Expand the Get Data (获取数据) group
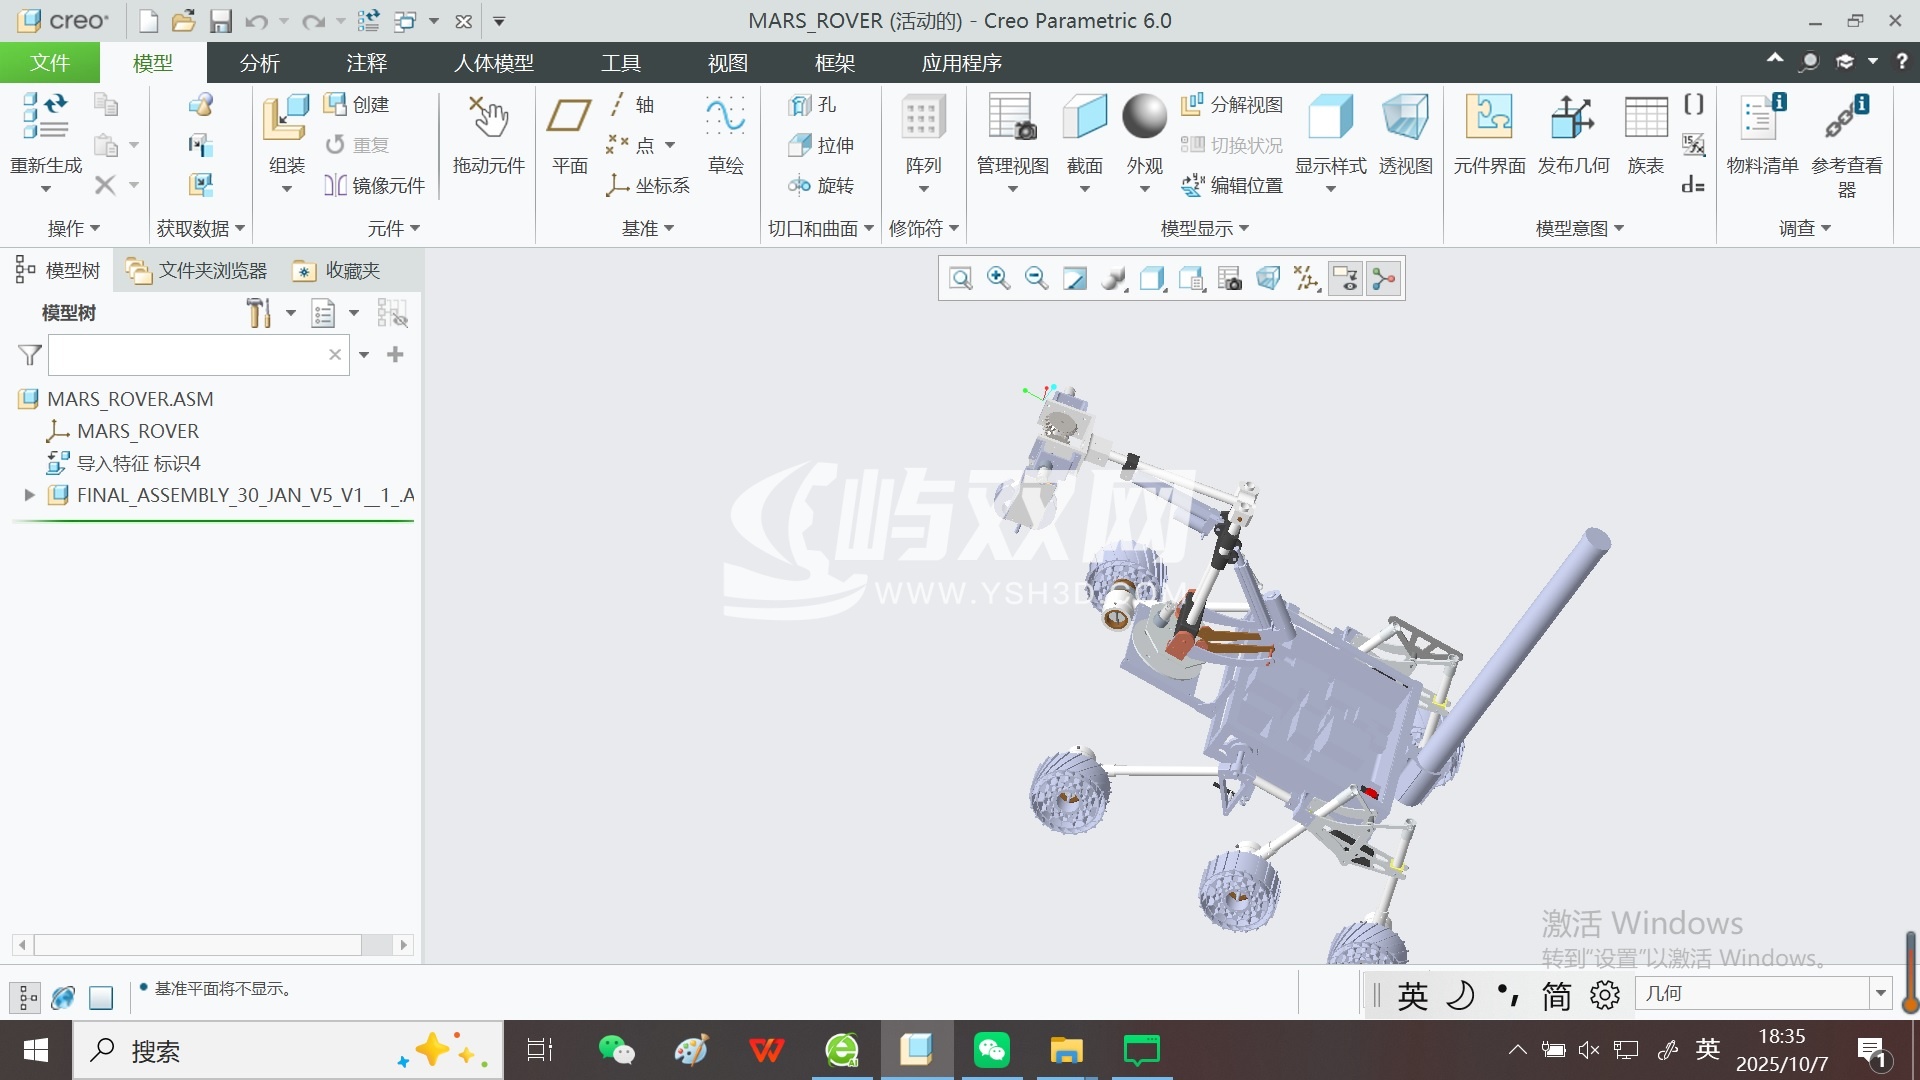 (x=200, y=229)
